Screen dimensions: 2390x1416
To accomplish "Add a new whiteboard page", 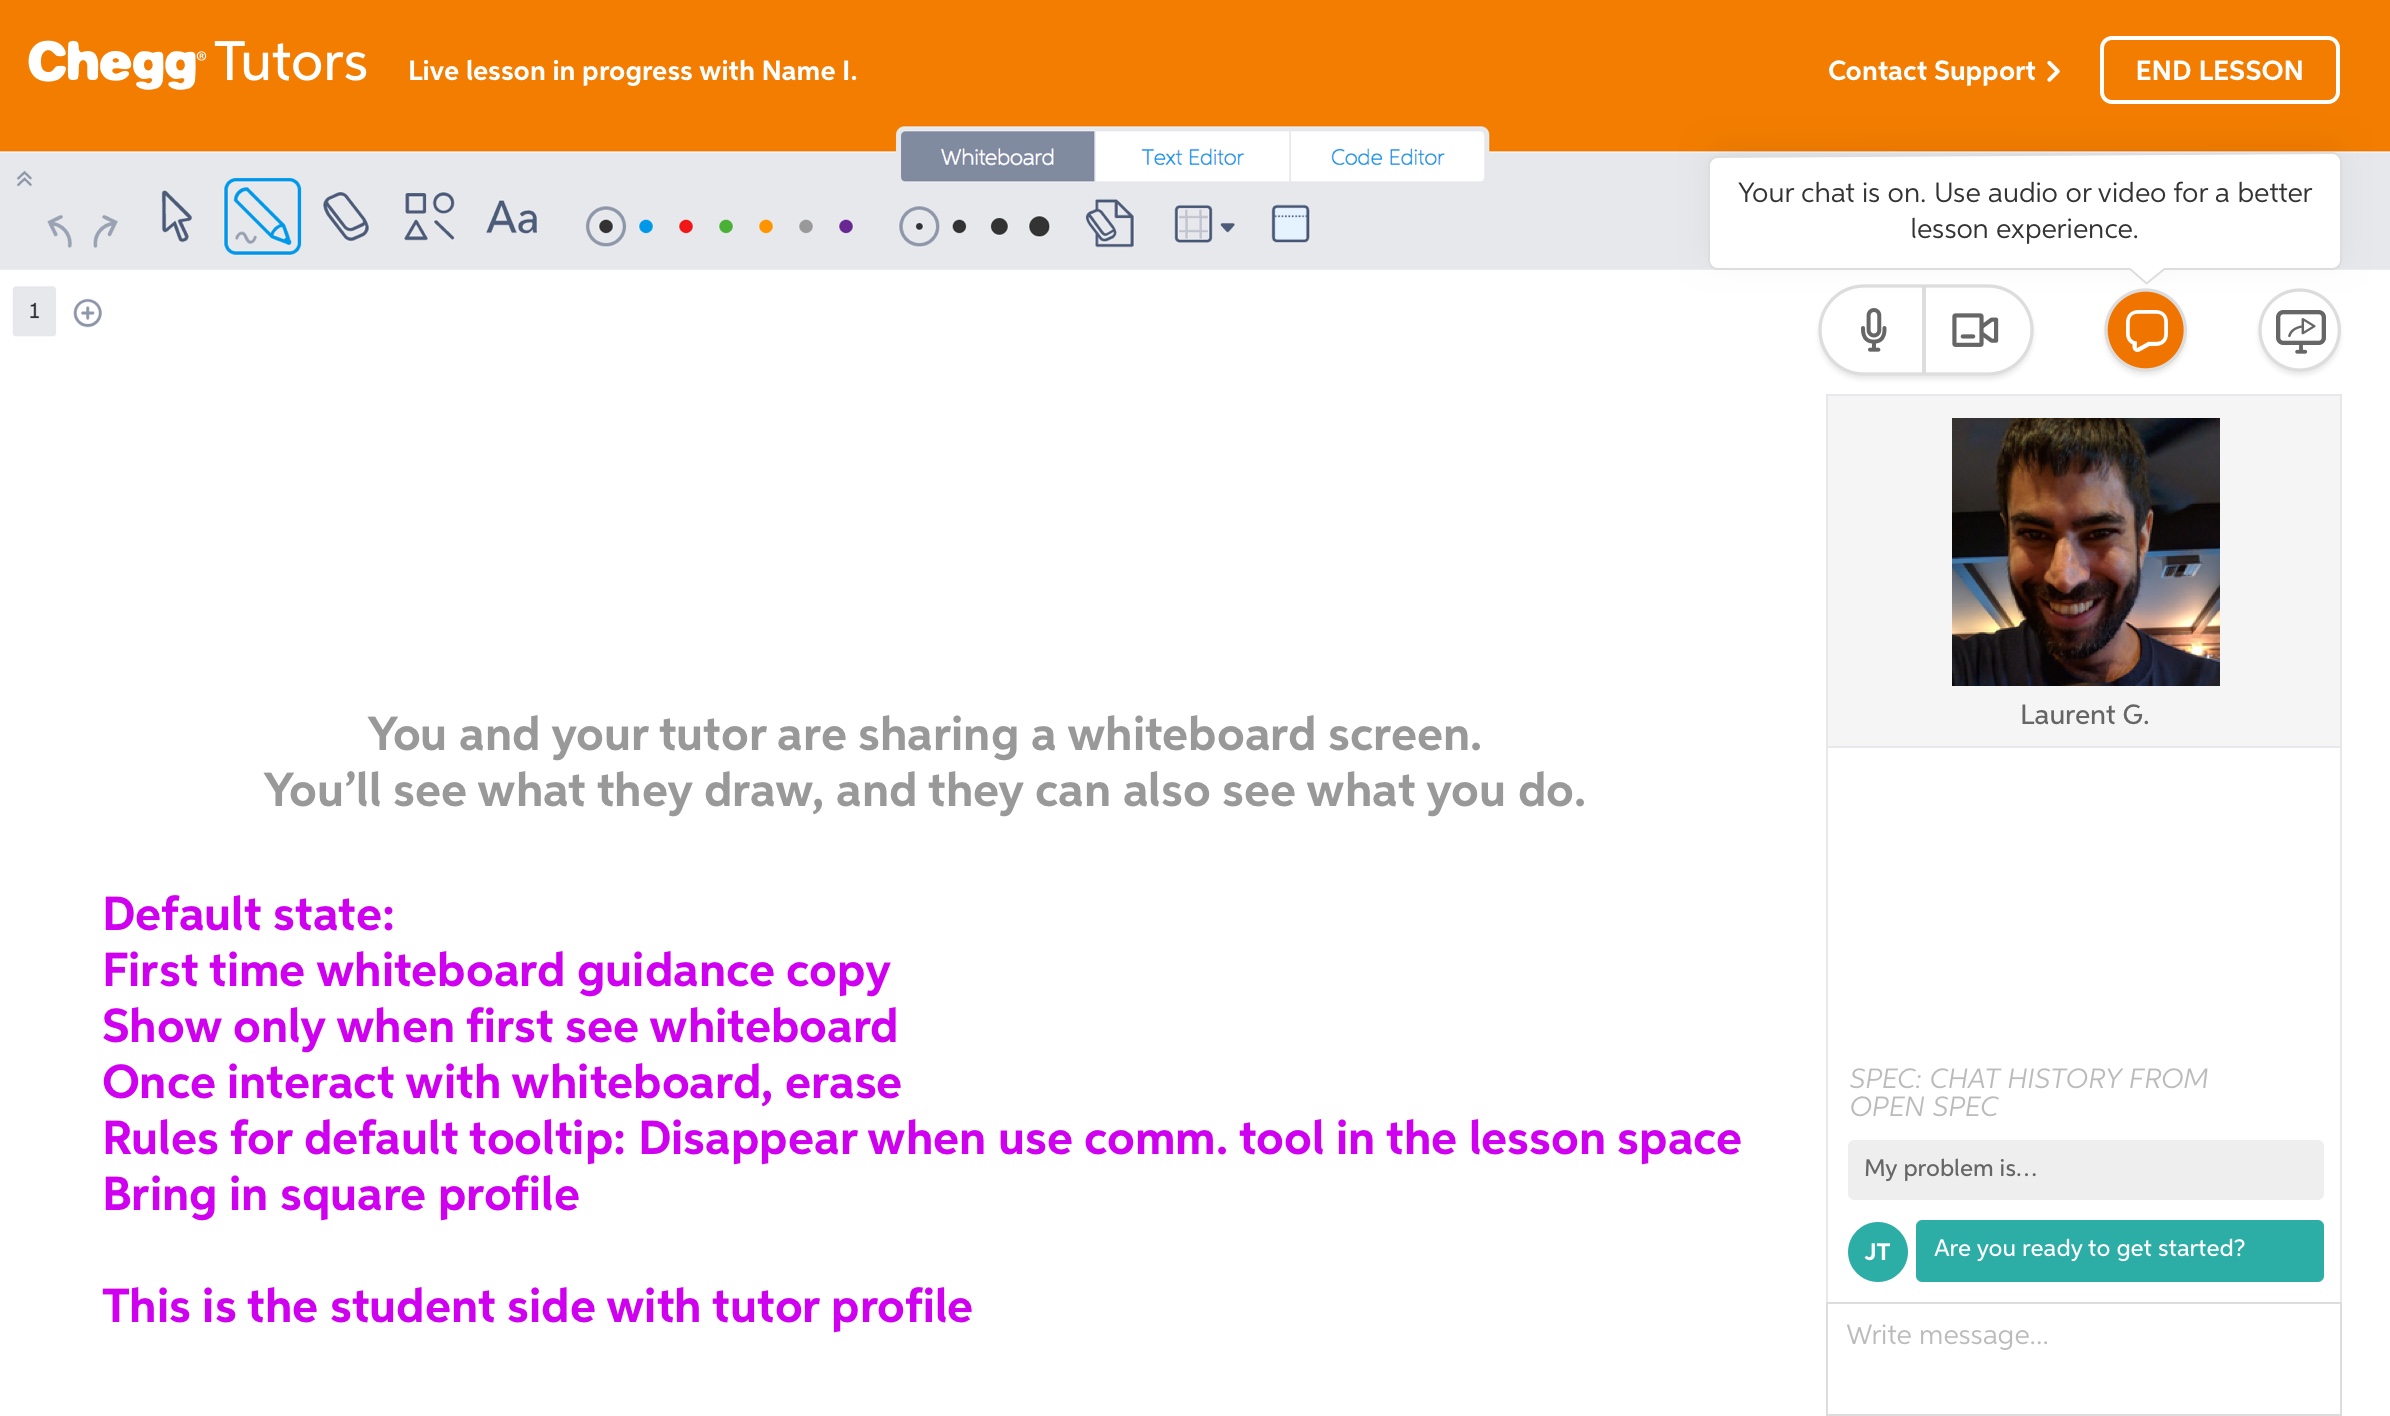I will [x=88, y=313].
